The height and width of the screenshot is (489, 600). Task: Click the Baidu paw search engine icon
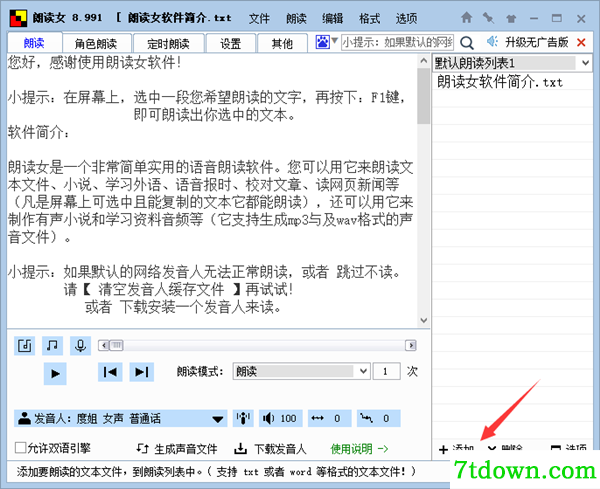(x=322, y=42)
